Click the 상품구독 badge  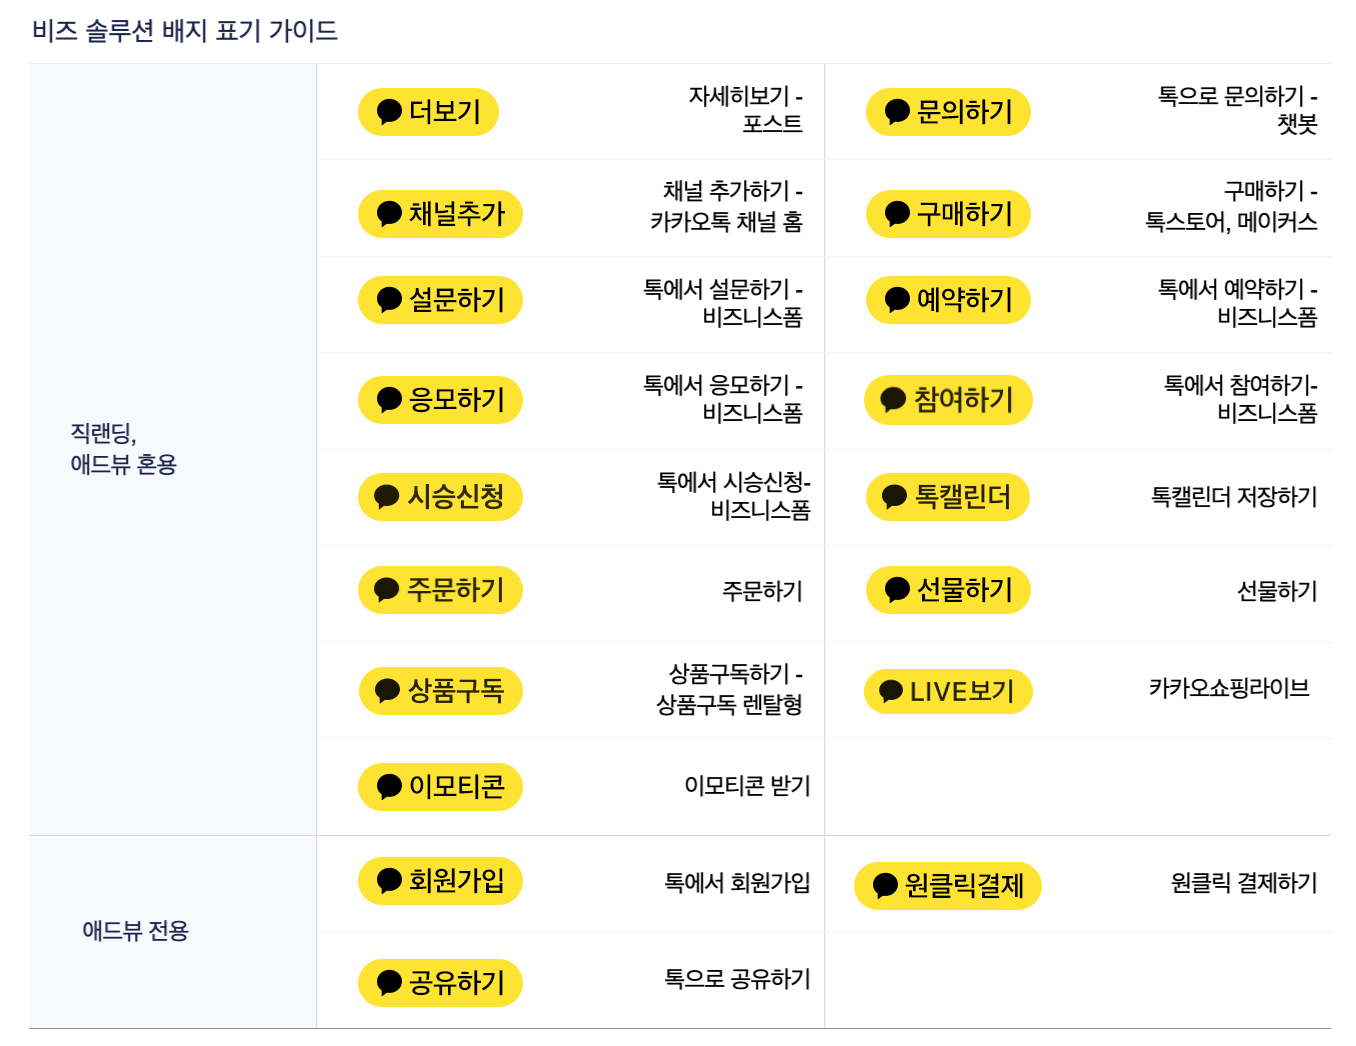click(x=440, y=691)
